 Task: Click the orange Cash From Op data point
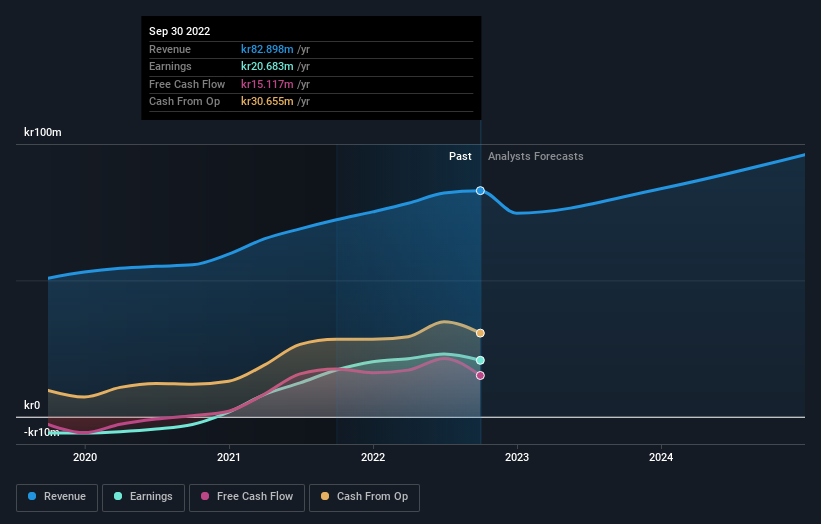coord(480,333)
